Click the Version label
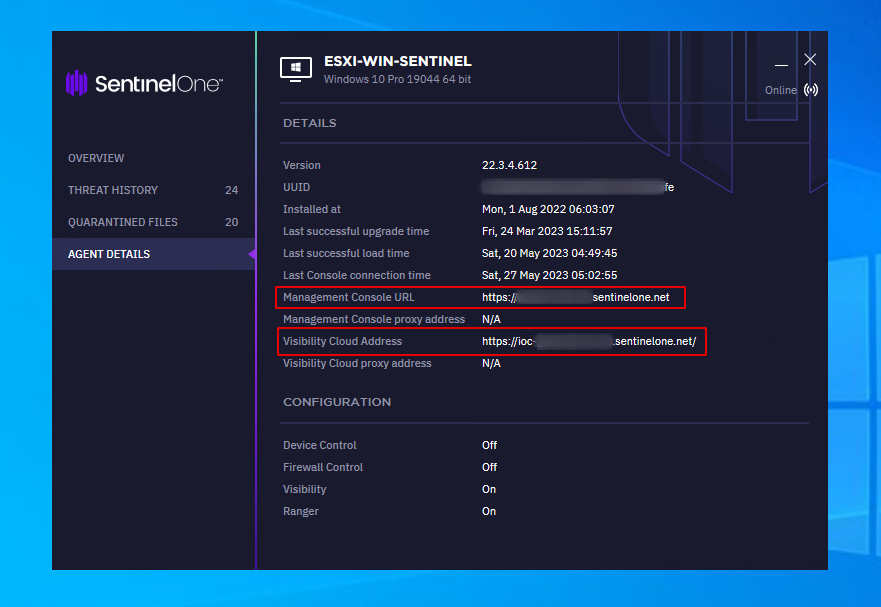This screenshot has width=881, height=607. coord(302,165)
